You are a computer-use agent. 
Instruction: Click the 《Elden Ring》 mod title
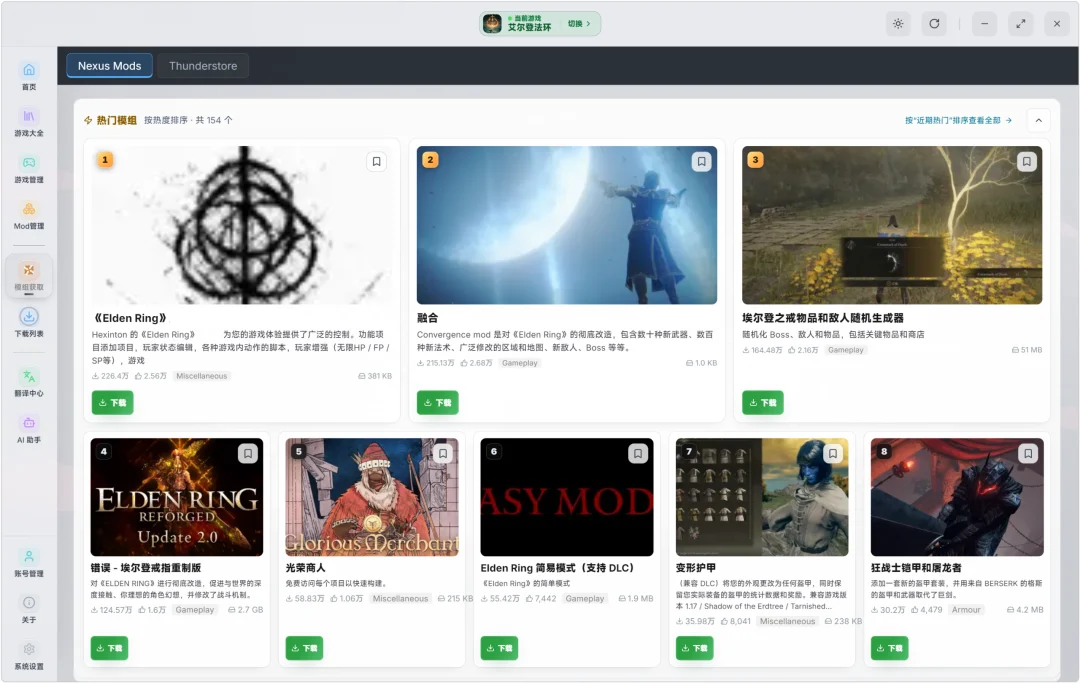coord(129,318)
